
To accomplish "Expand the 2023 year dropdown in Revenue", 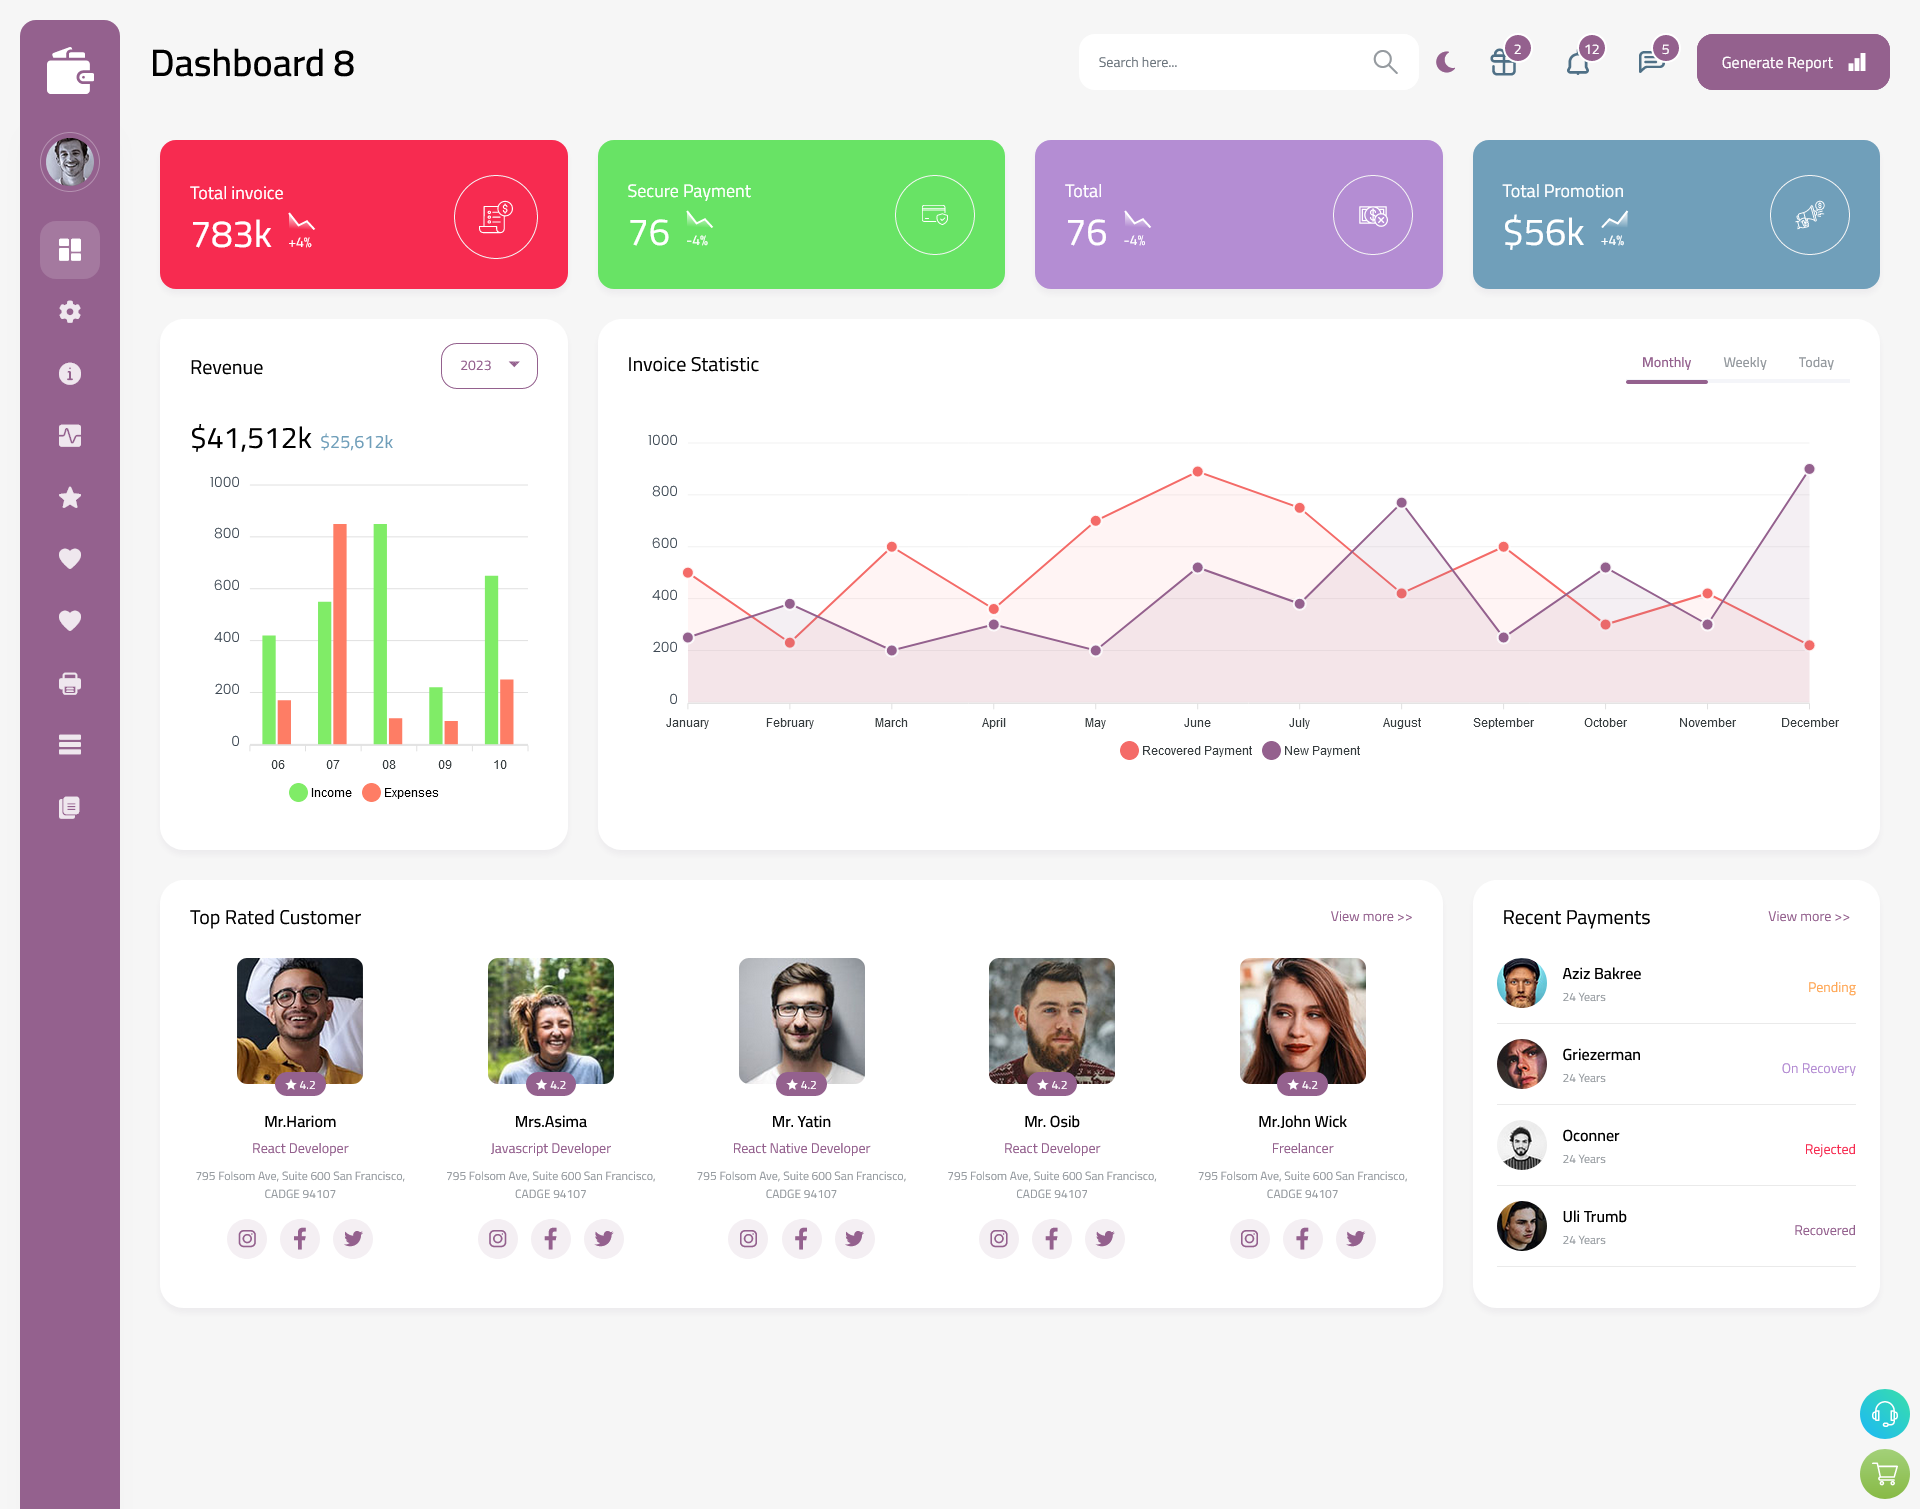I will click(x=489, y=365).
